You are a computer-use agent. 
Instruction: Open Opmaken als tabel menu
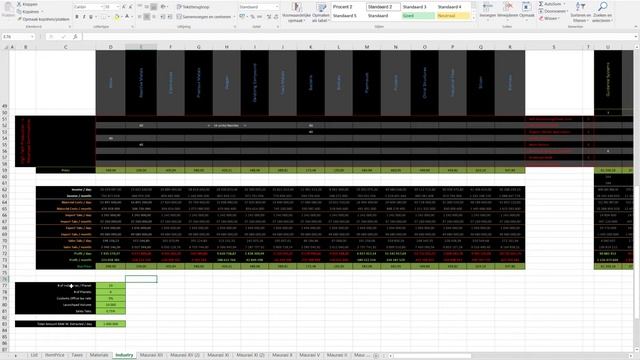pos(321,12)
